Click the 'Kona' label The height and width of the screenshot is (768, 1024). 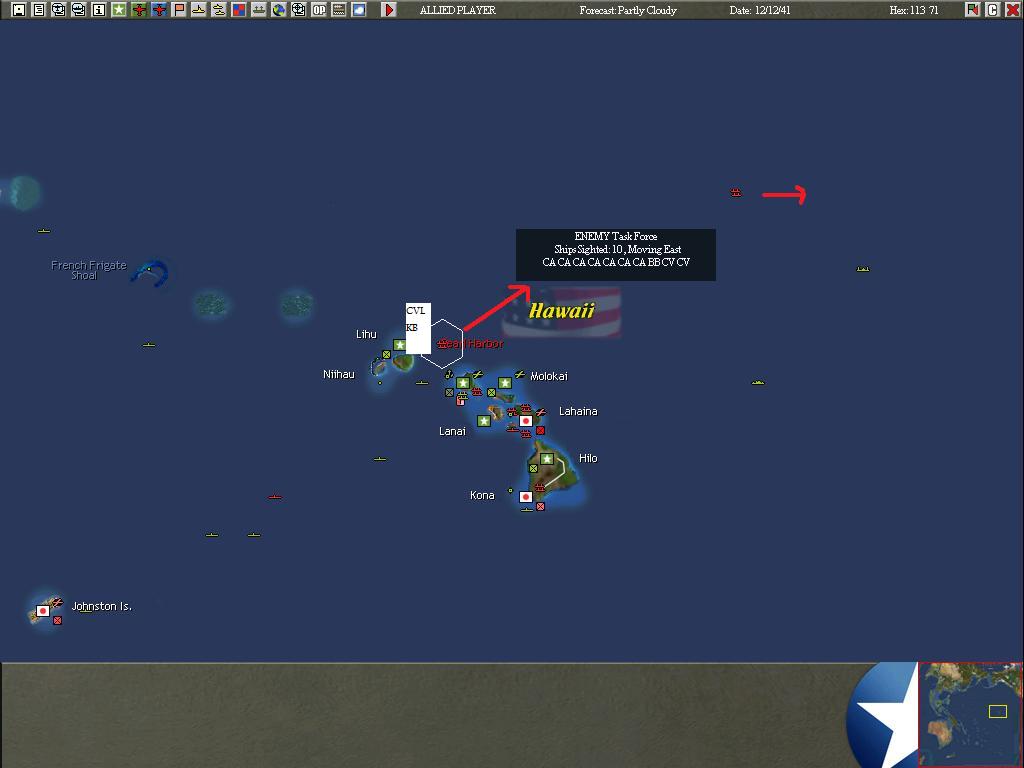[482, 496]
